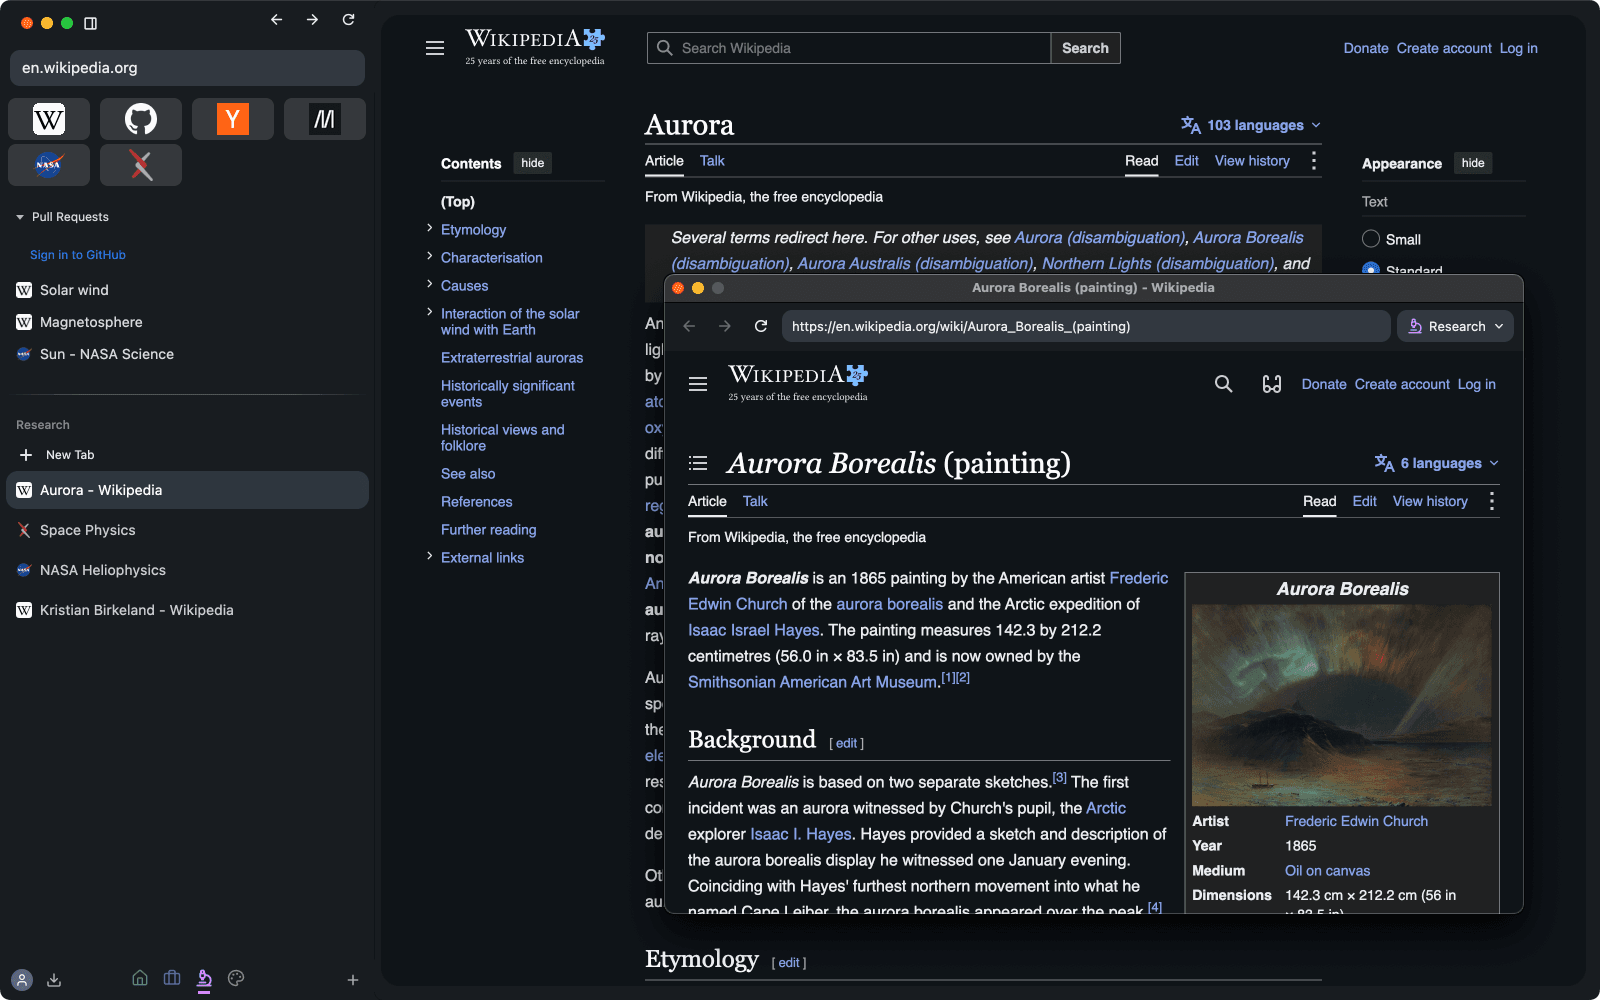The width and height of the screenshot is (1600, 1000).
Task: Open the Kristian Birkeland - Wikipedia tab
Action: [187, 610]
